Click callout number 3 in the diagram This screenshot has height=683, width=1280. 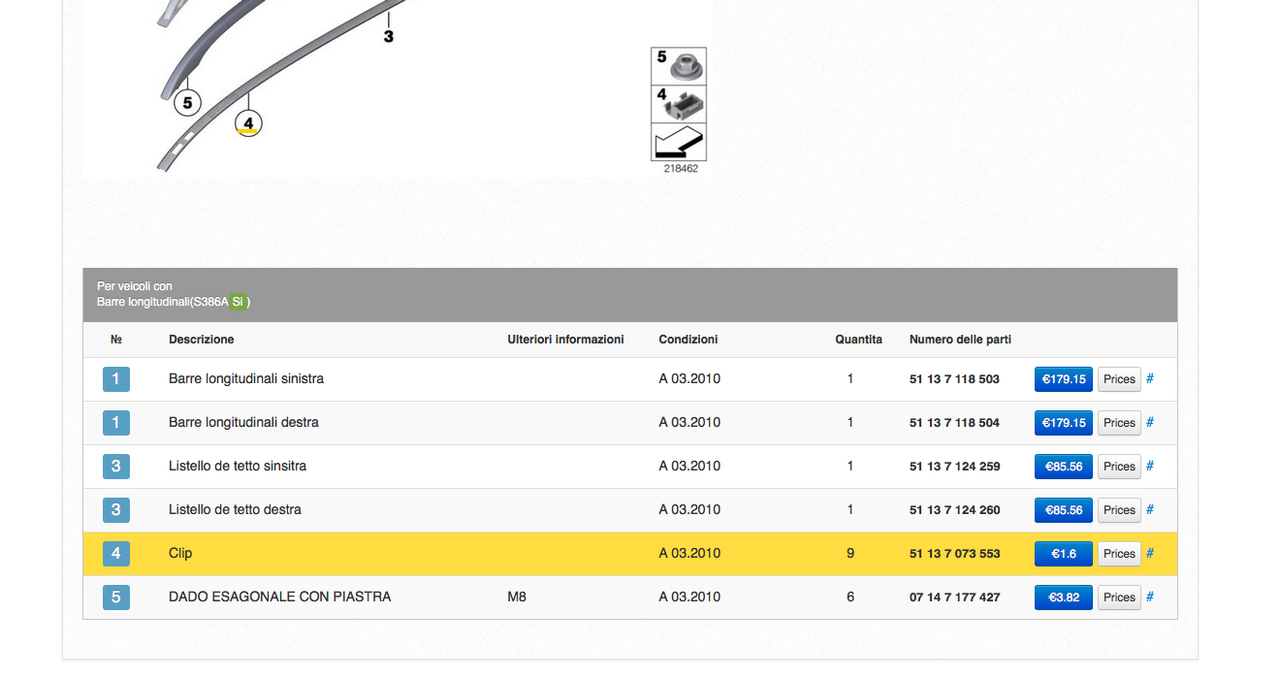click(x=388, y=36)
